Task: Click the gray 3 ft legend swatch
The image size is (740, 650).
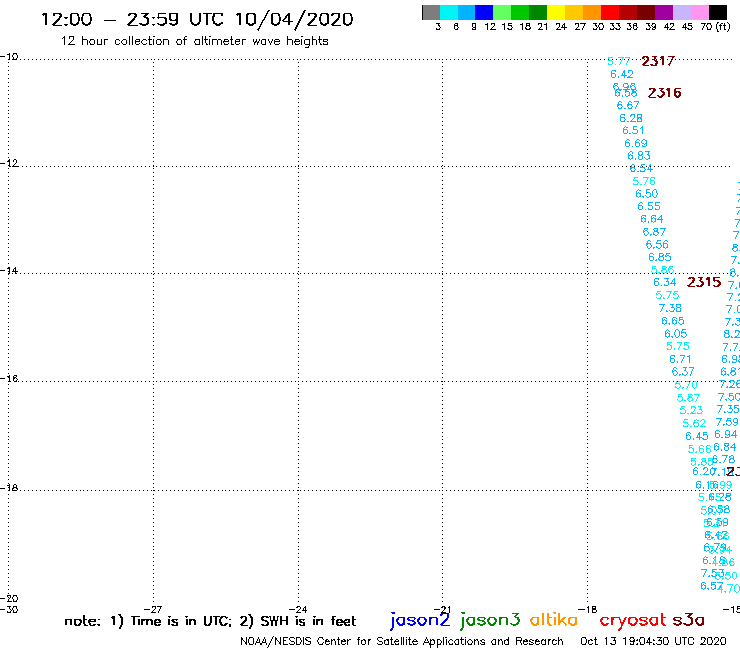Action: pos(431,12)
